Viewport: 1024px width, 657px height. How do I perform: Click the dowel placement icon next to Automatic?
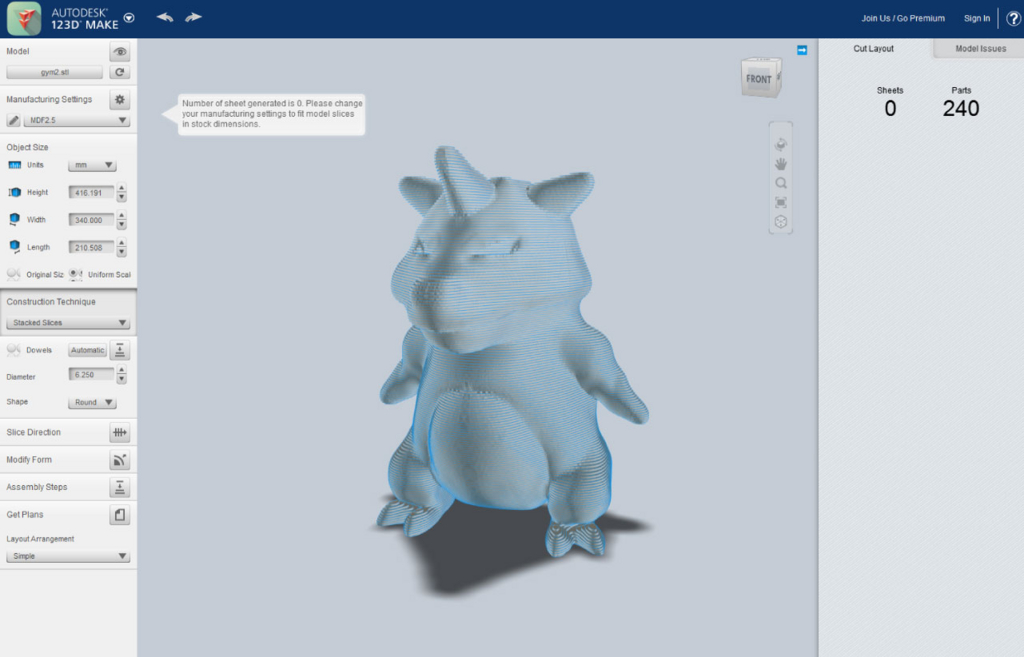(x=120, y=351)
